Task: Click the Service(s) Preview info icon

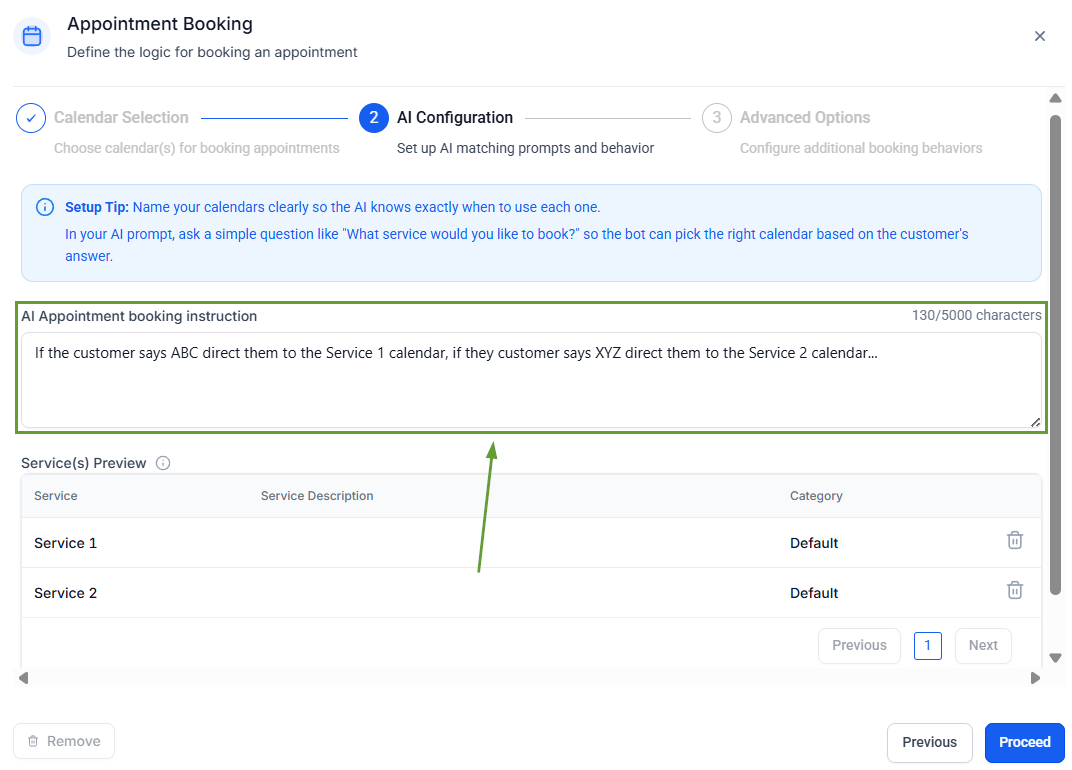Action: (163, 463)
